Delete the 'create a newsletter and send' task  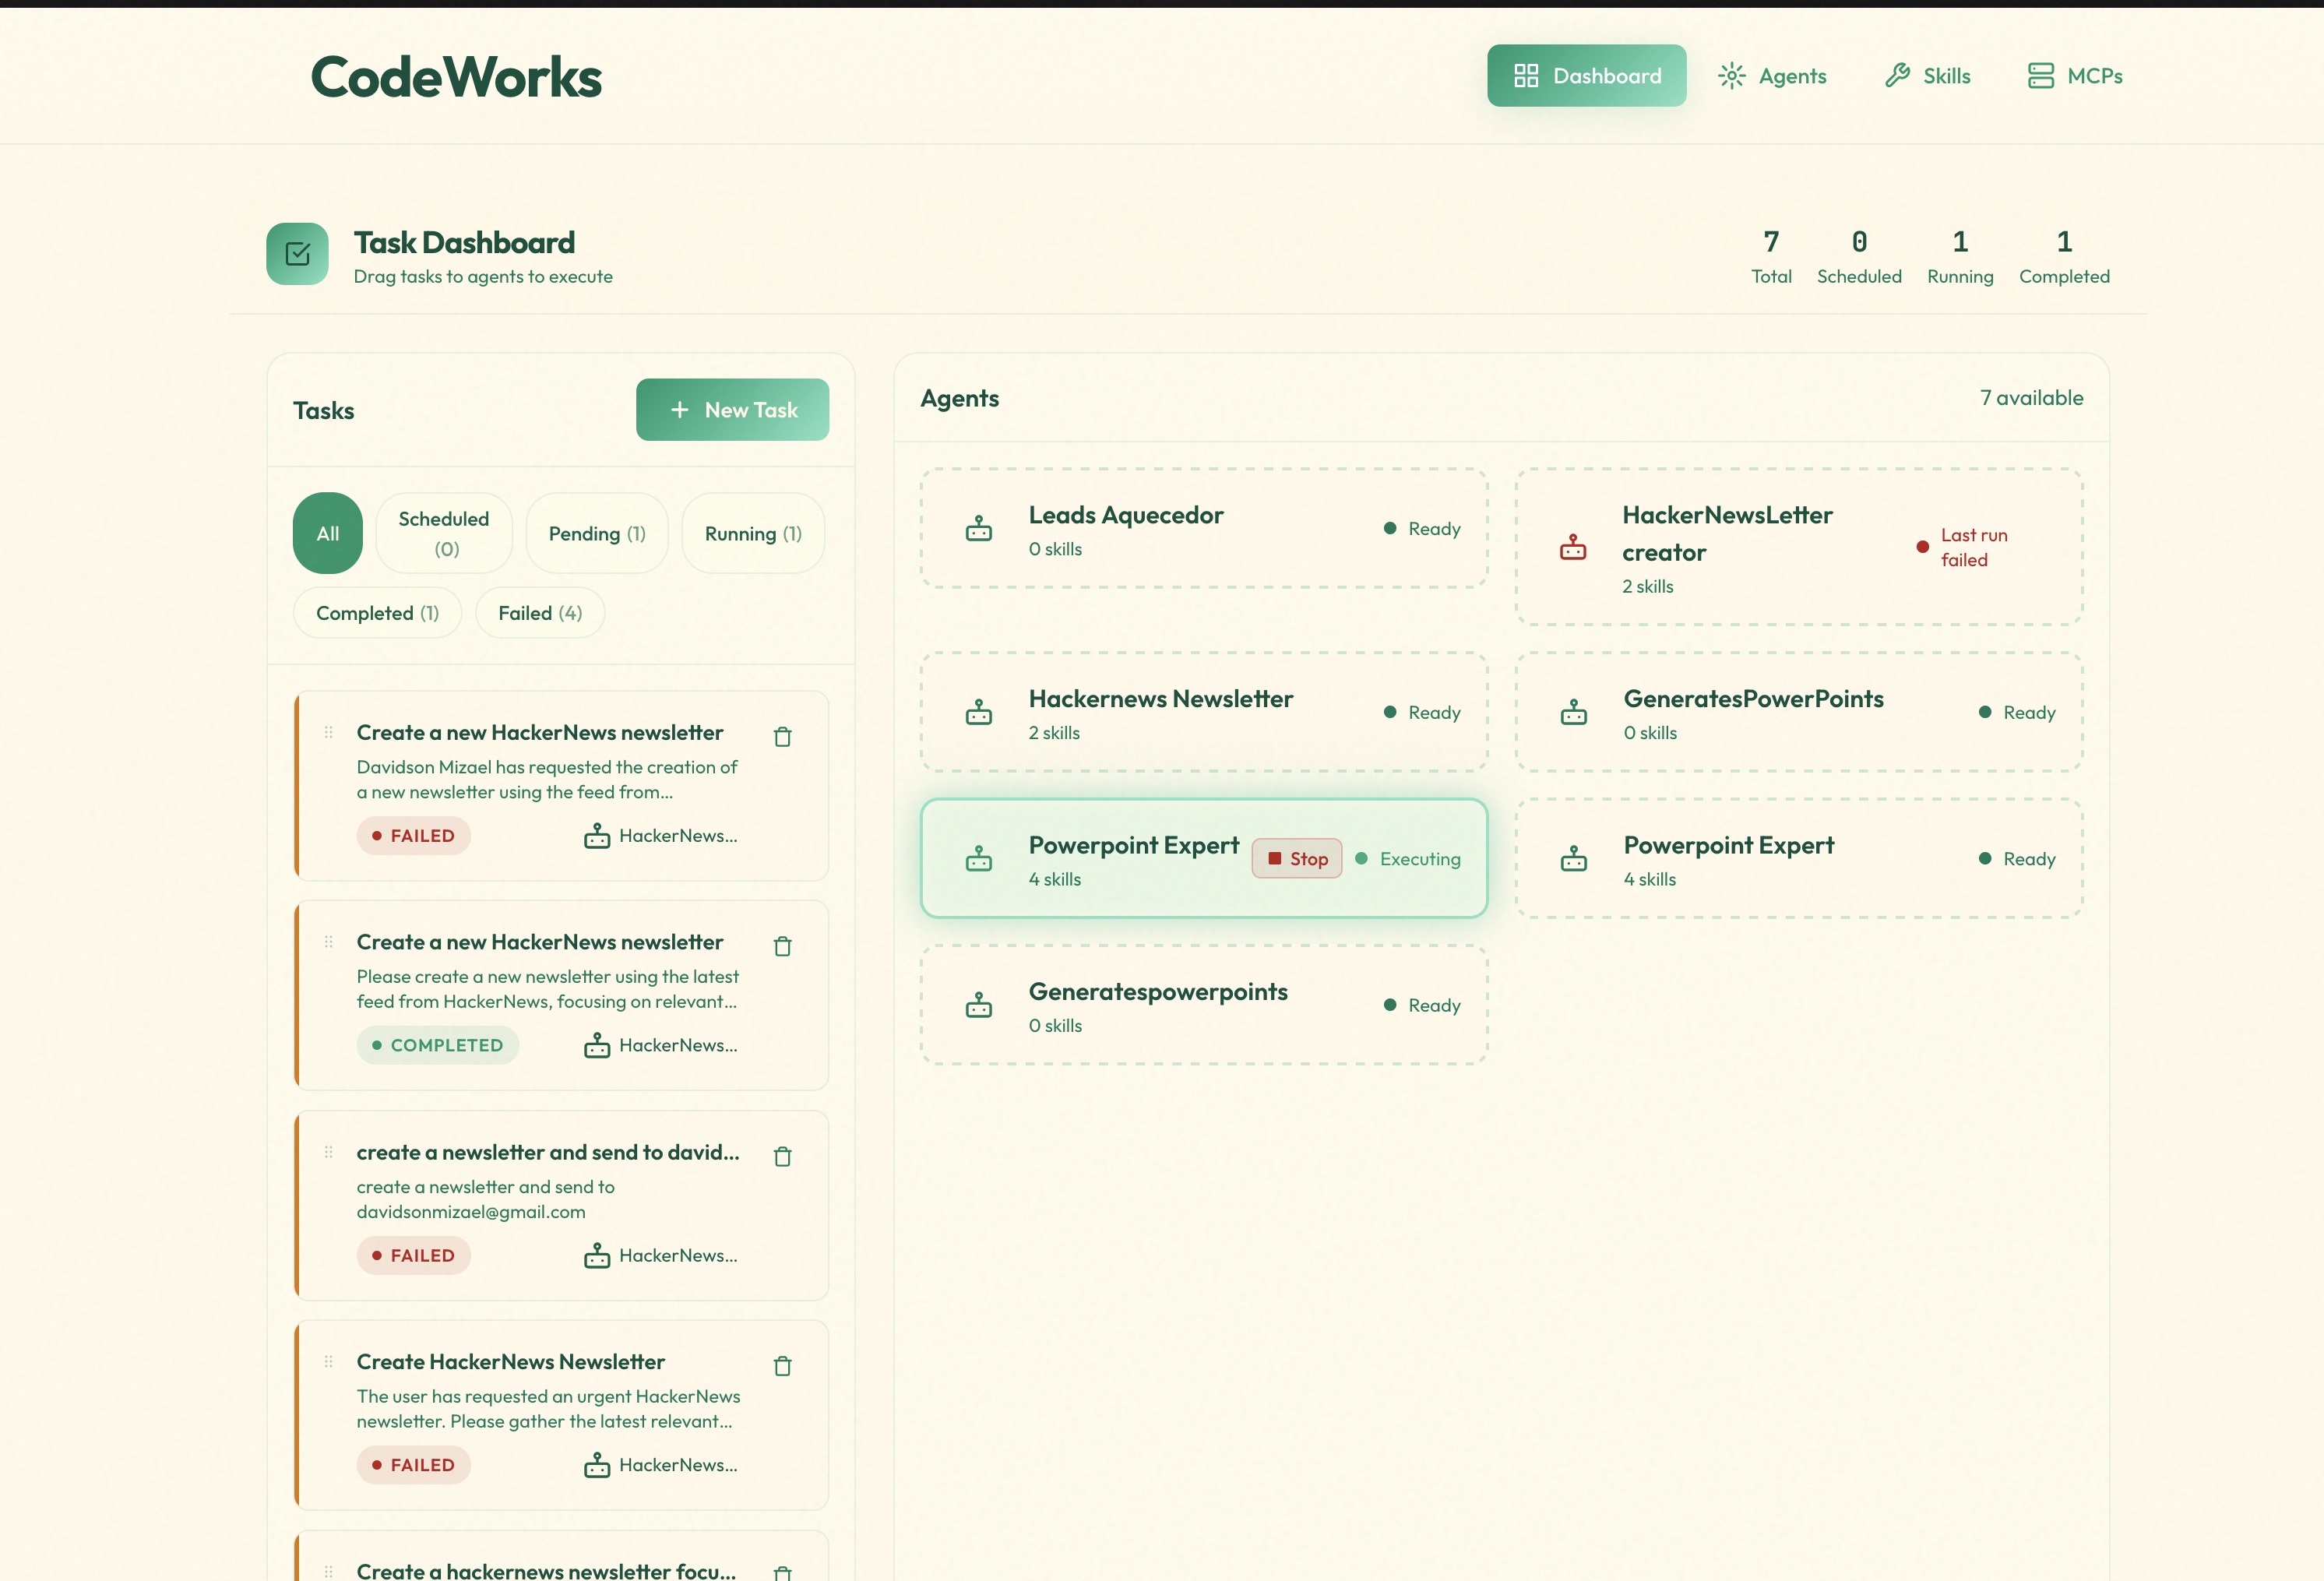pos(782,1157)
